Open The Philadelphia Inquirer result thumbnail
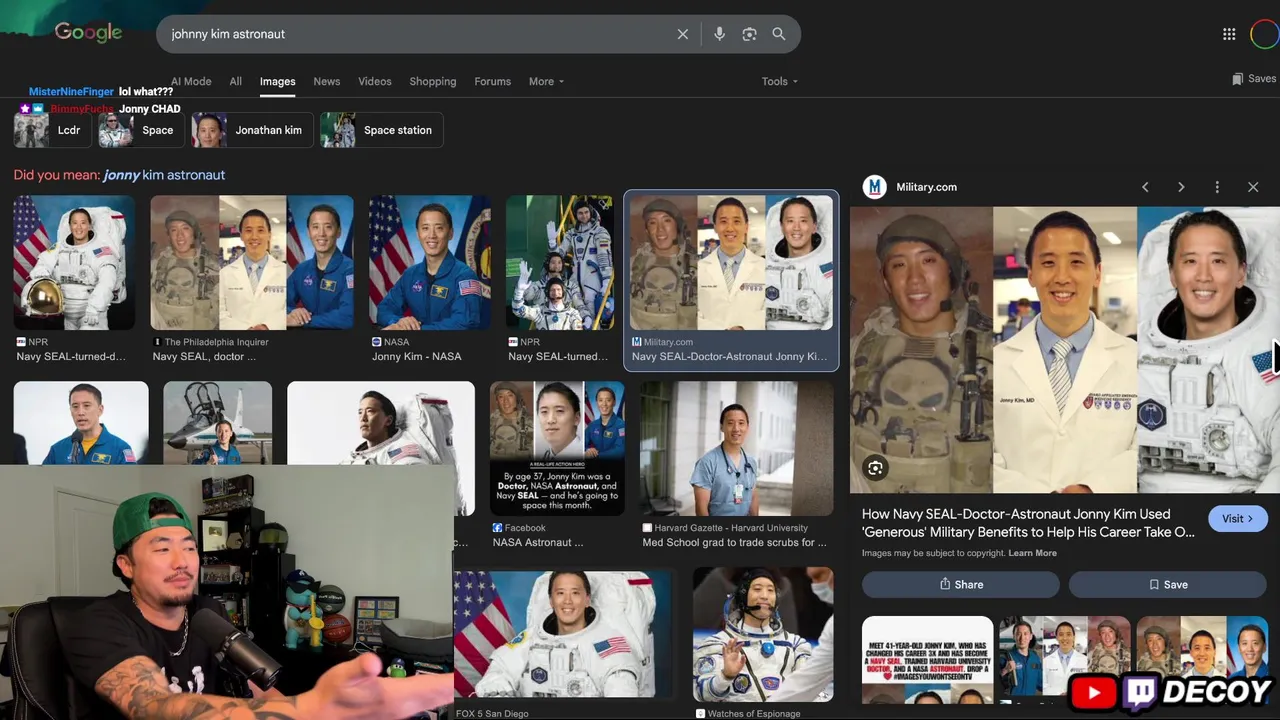The height and width of the screenshot is (720, 1280). tap(252, 263)
